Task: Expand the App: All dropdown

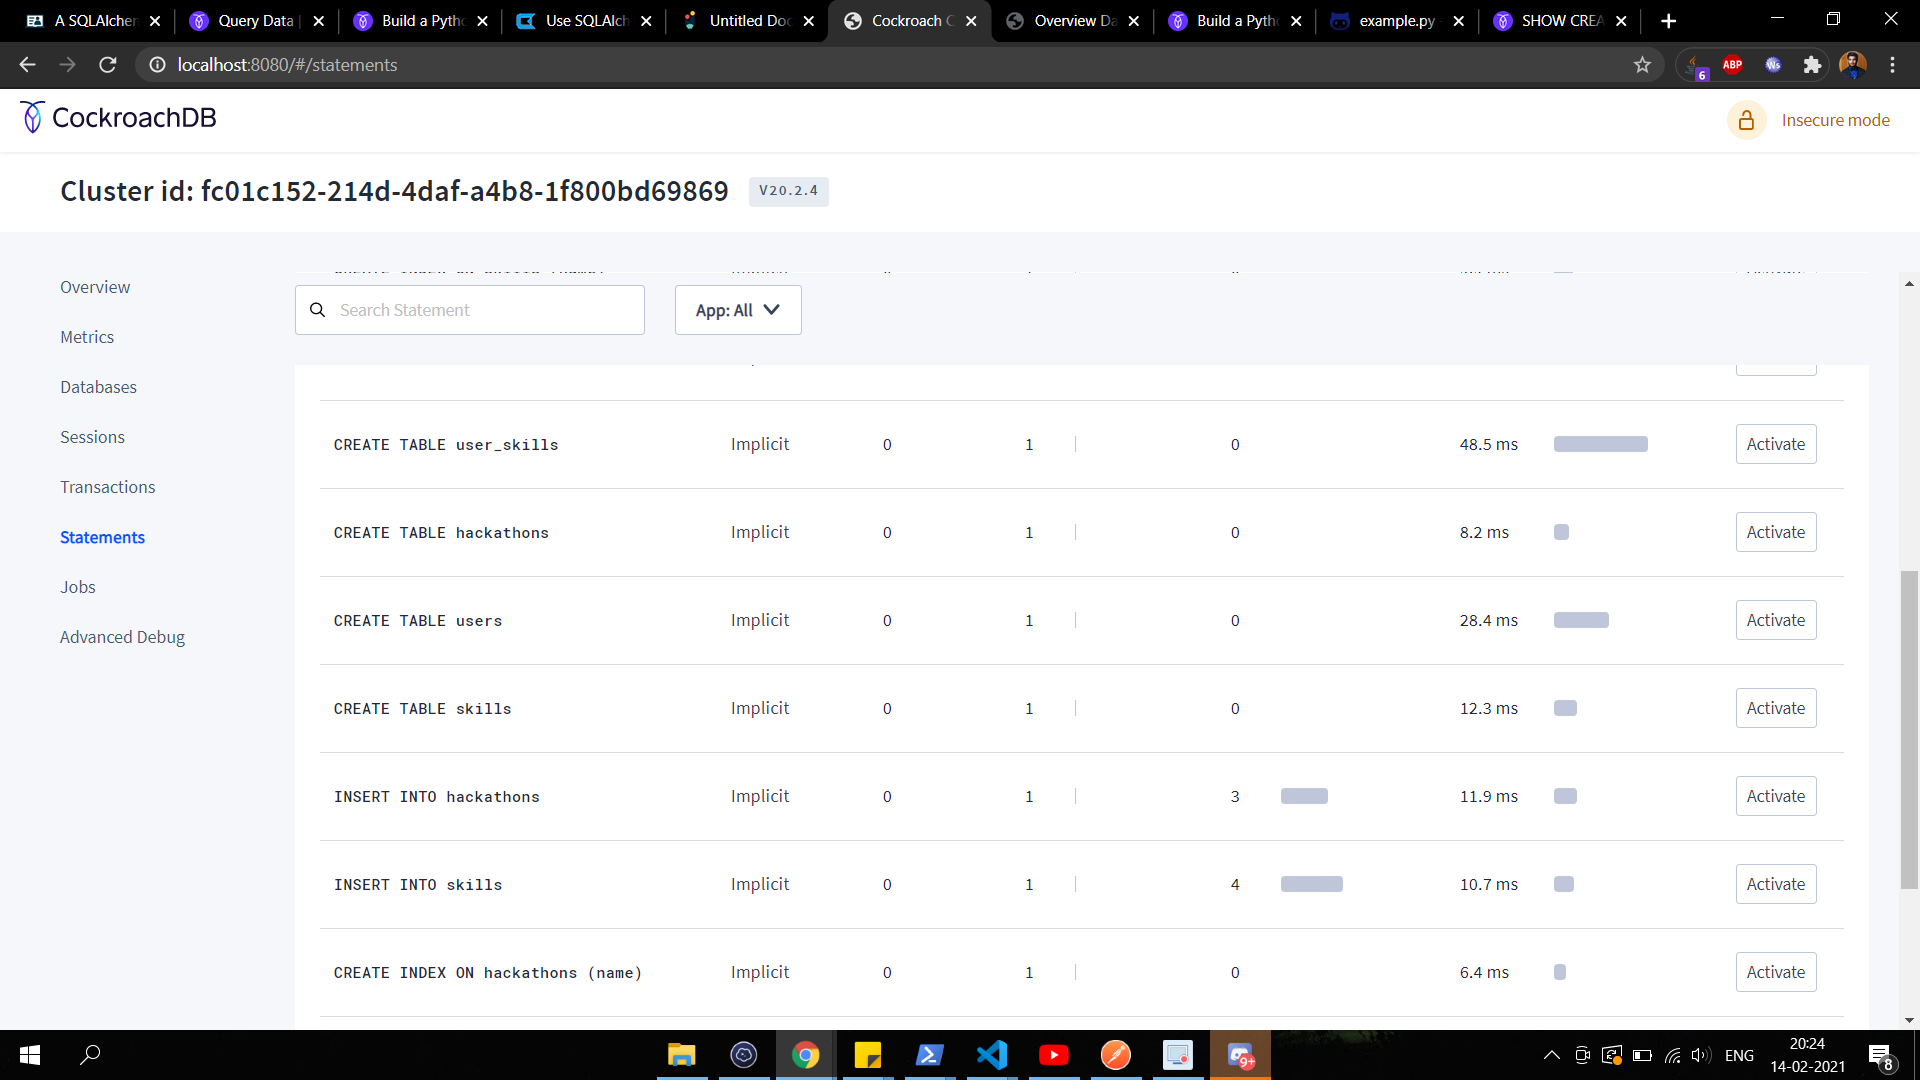Action: [x=737, y=310]
